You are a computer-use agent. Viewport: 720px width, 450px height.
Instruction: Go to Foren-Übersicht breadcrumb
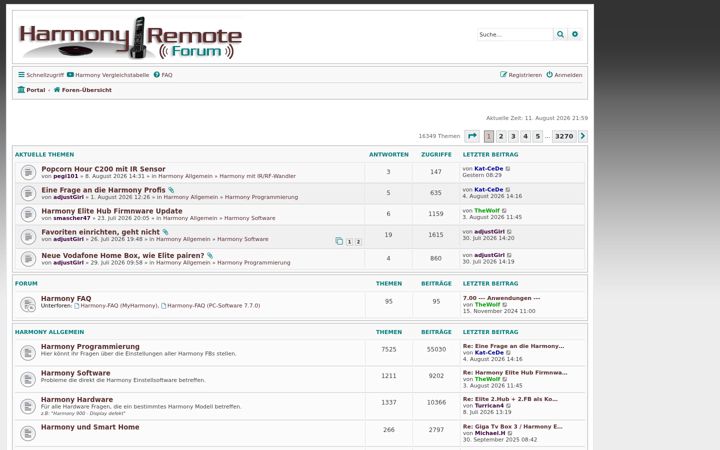[83, 90]
